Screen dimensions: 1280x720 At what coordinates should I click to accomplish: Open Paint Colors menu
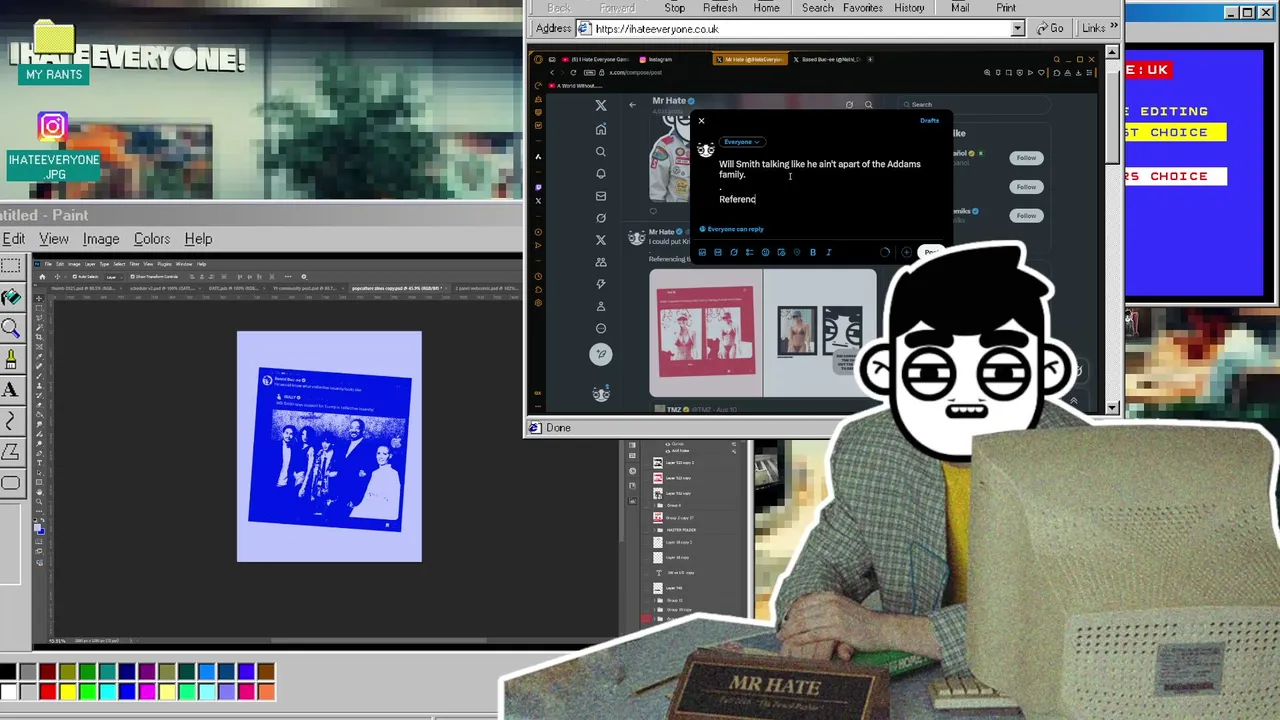pos(152,239)
